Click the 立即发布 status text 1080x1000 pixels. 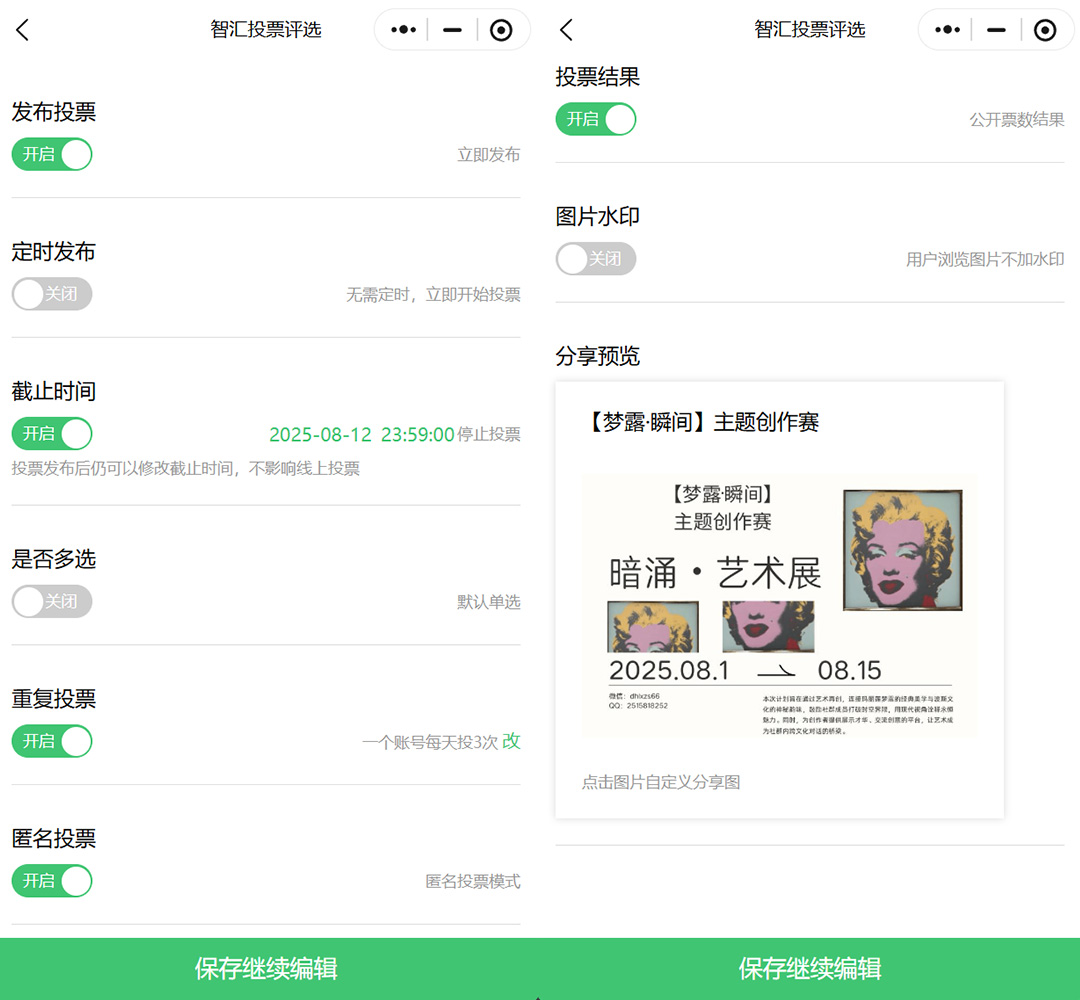click(x=489, y=154)
